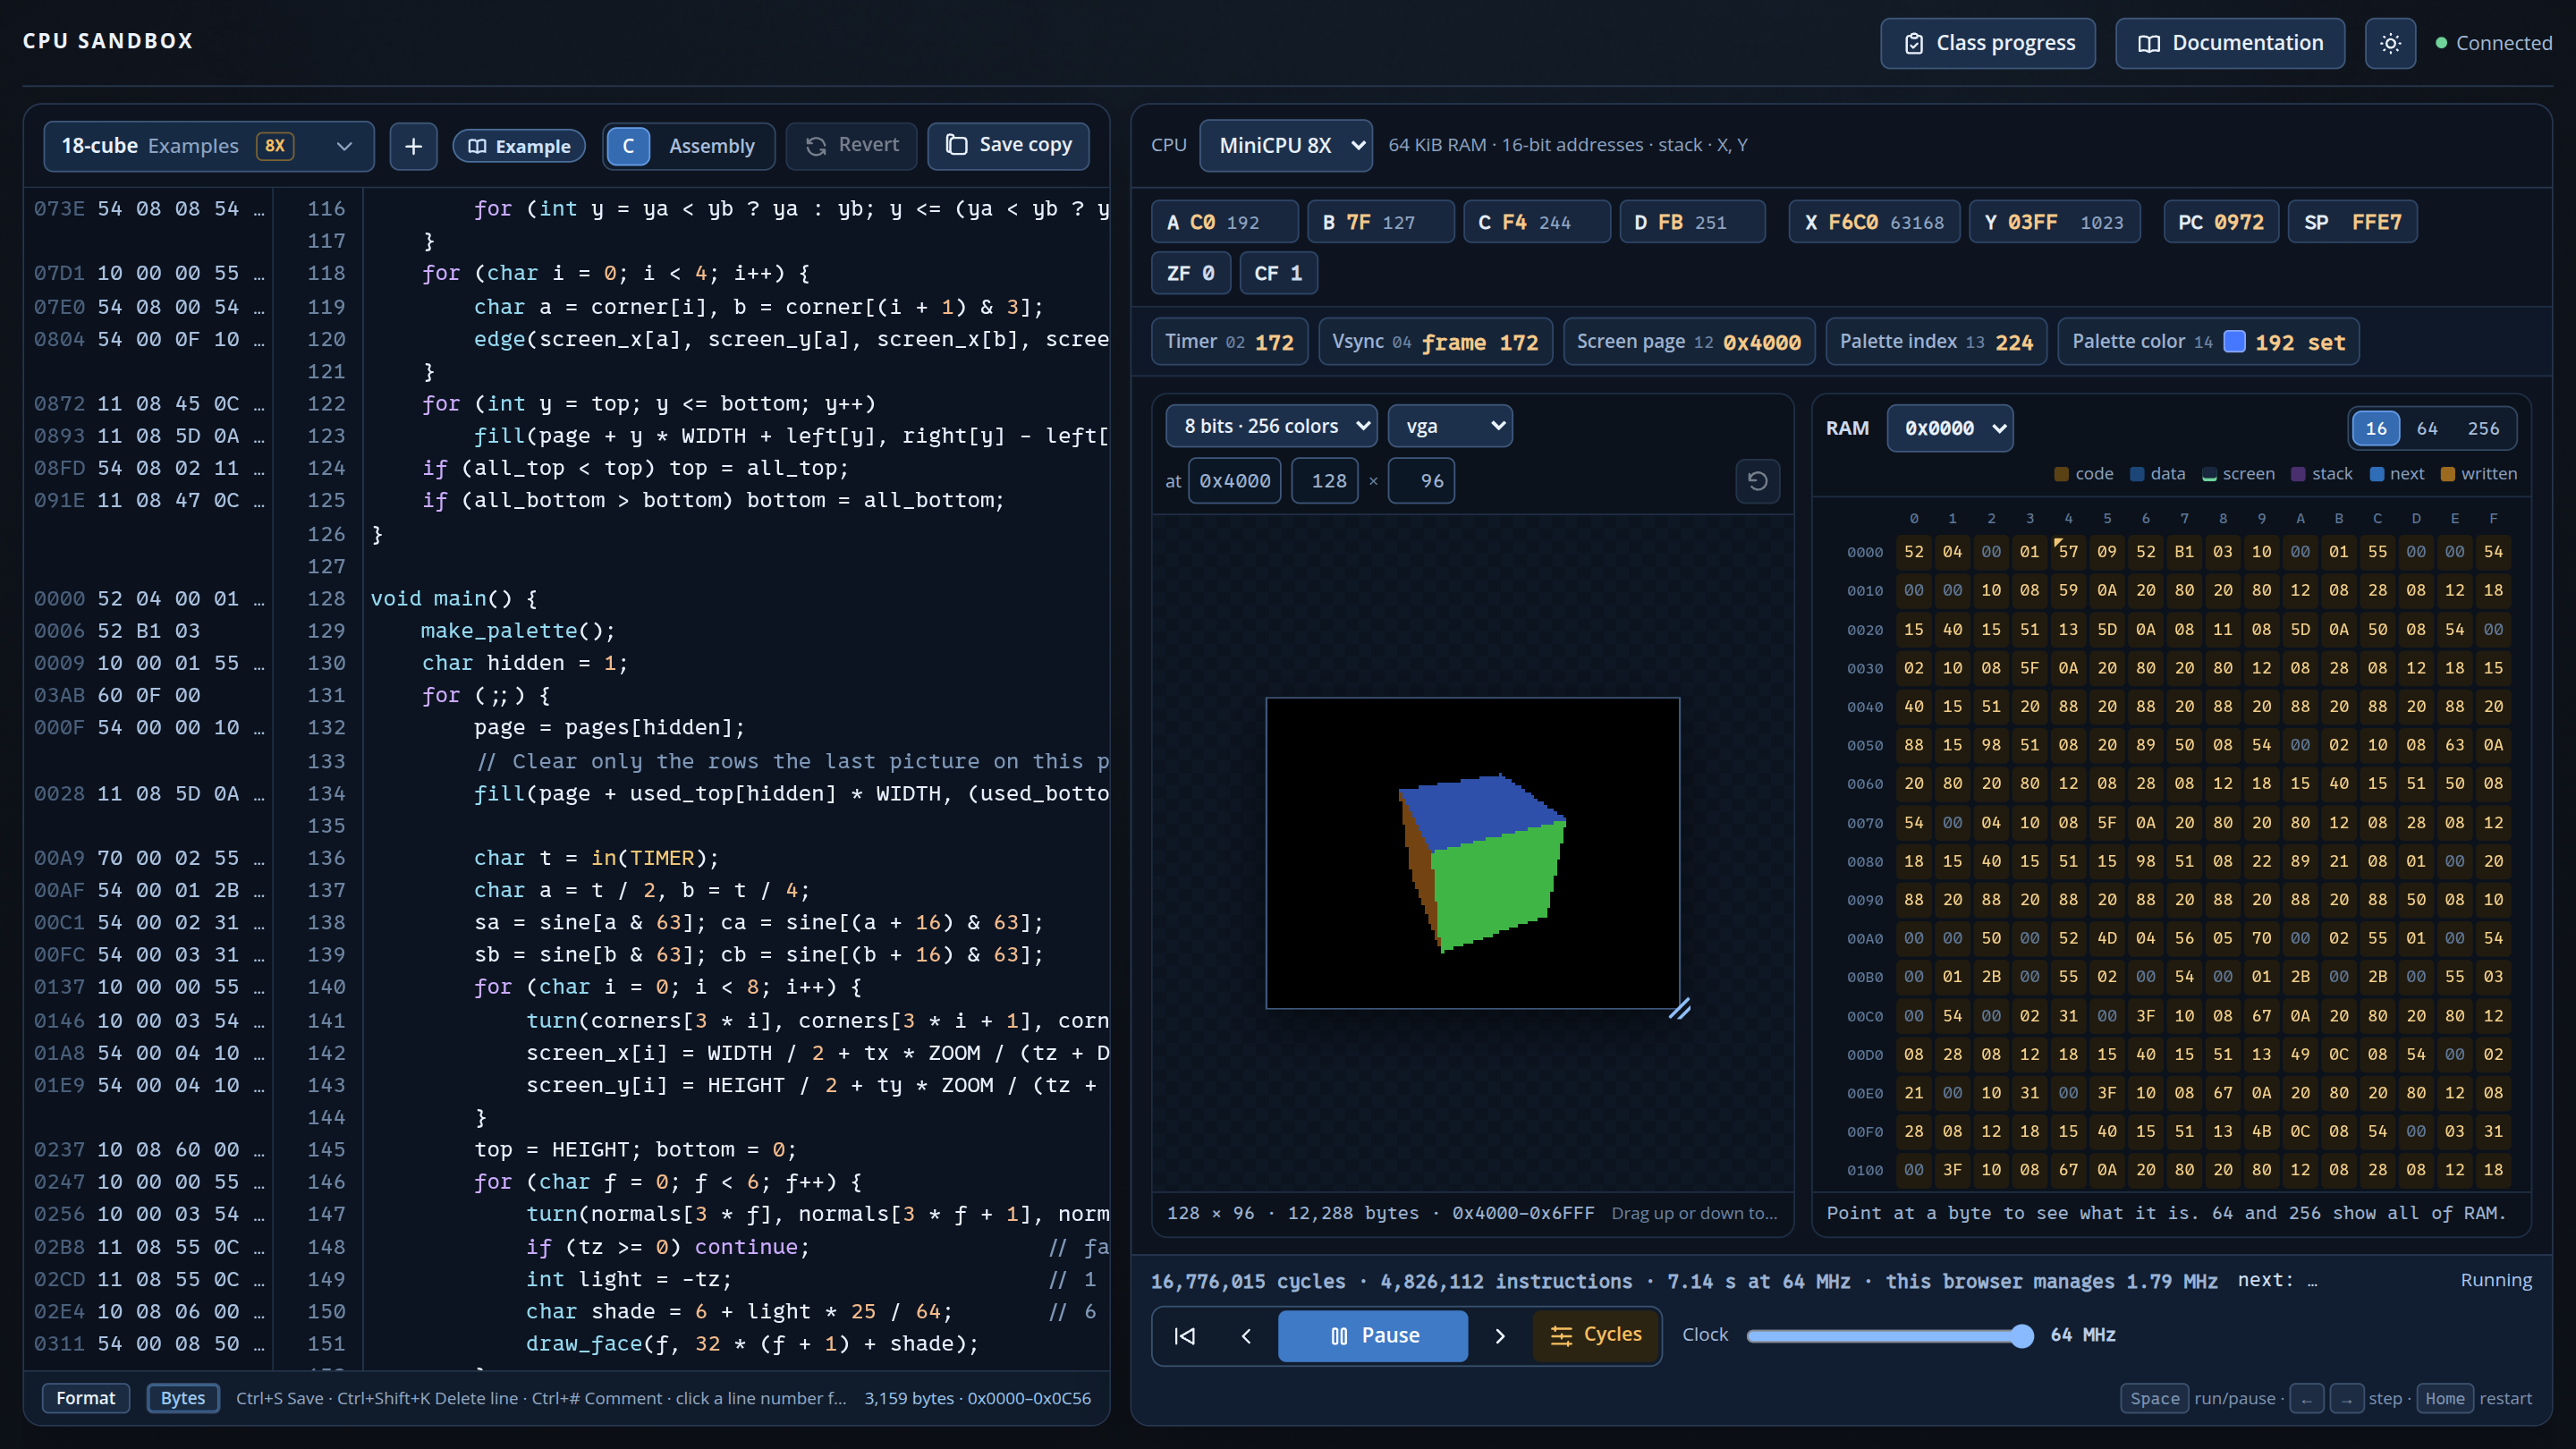Click the Timer 02 port chip
This screenshot has width=2576, height=1449.
click(x=1229, y=342)
